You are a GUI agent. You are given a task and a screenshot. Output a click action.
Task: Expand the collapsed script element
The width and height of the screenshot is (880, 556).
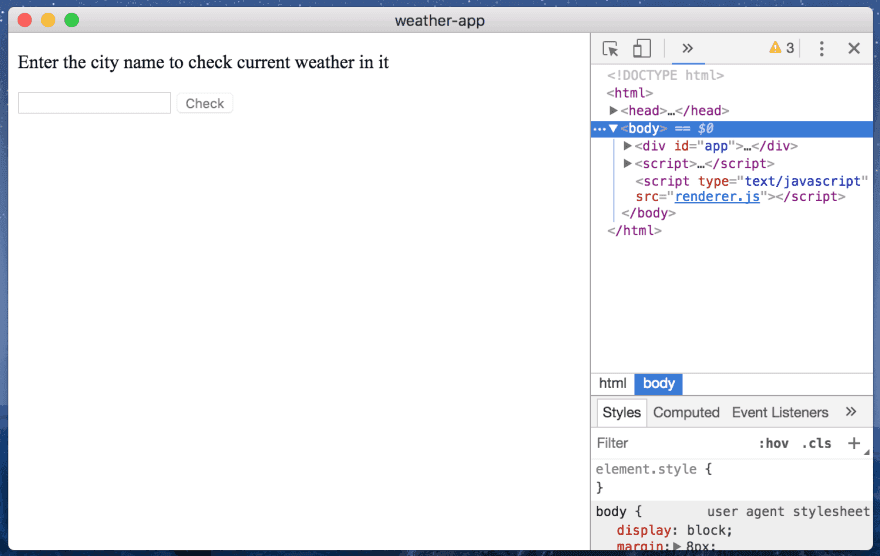tap(628, 163)
